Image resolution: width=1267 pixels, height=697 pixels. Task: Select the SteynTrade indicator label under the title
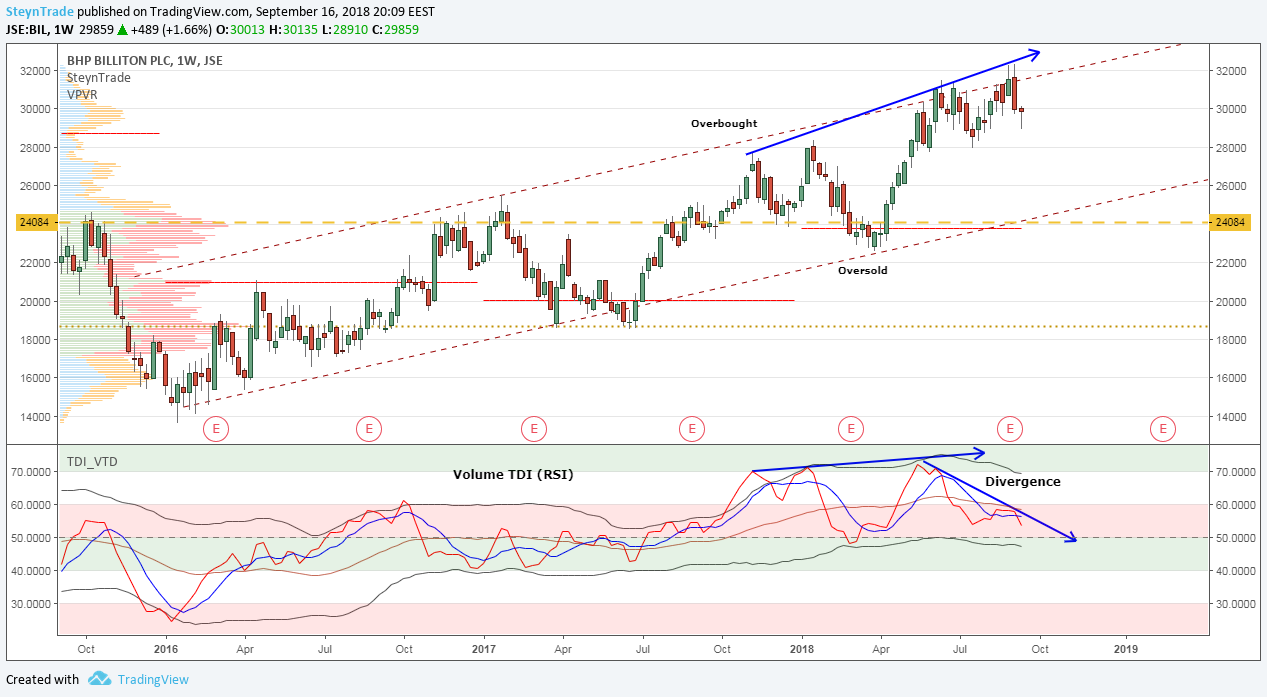(100, 77)
